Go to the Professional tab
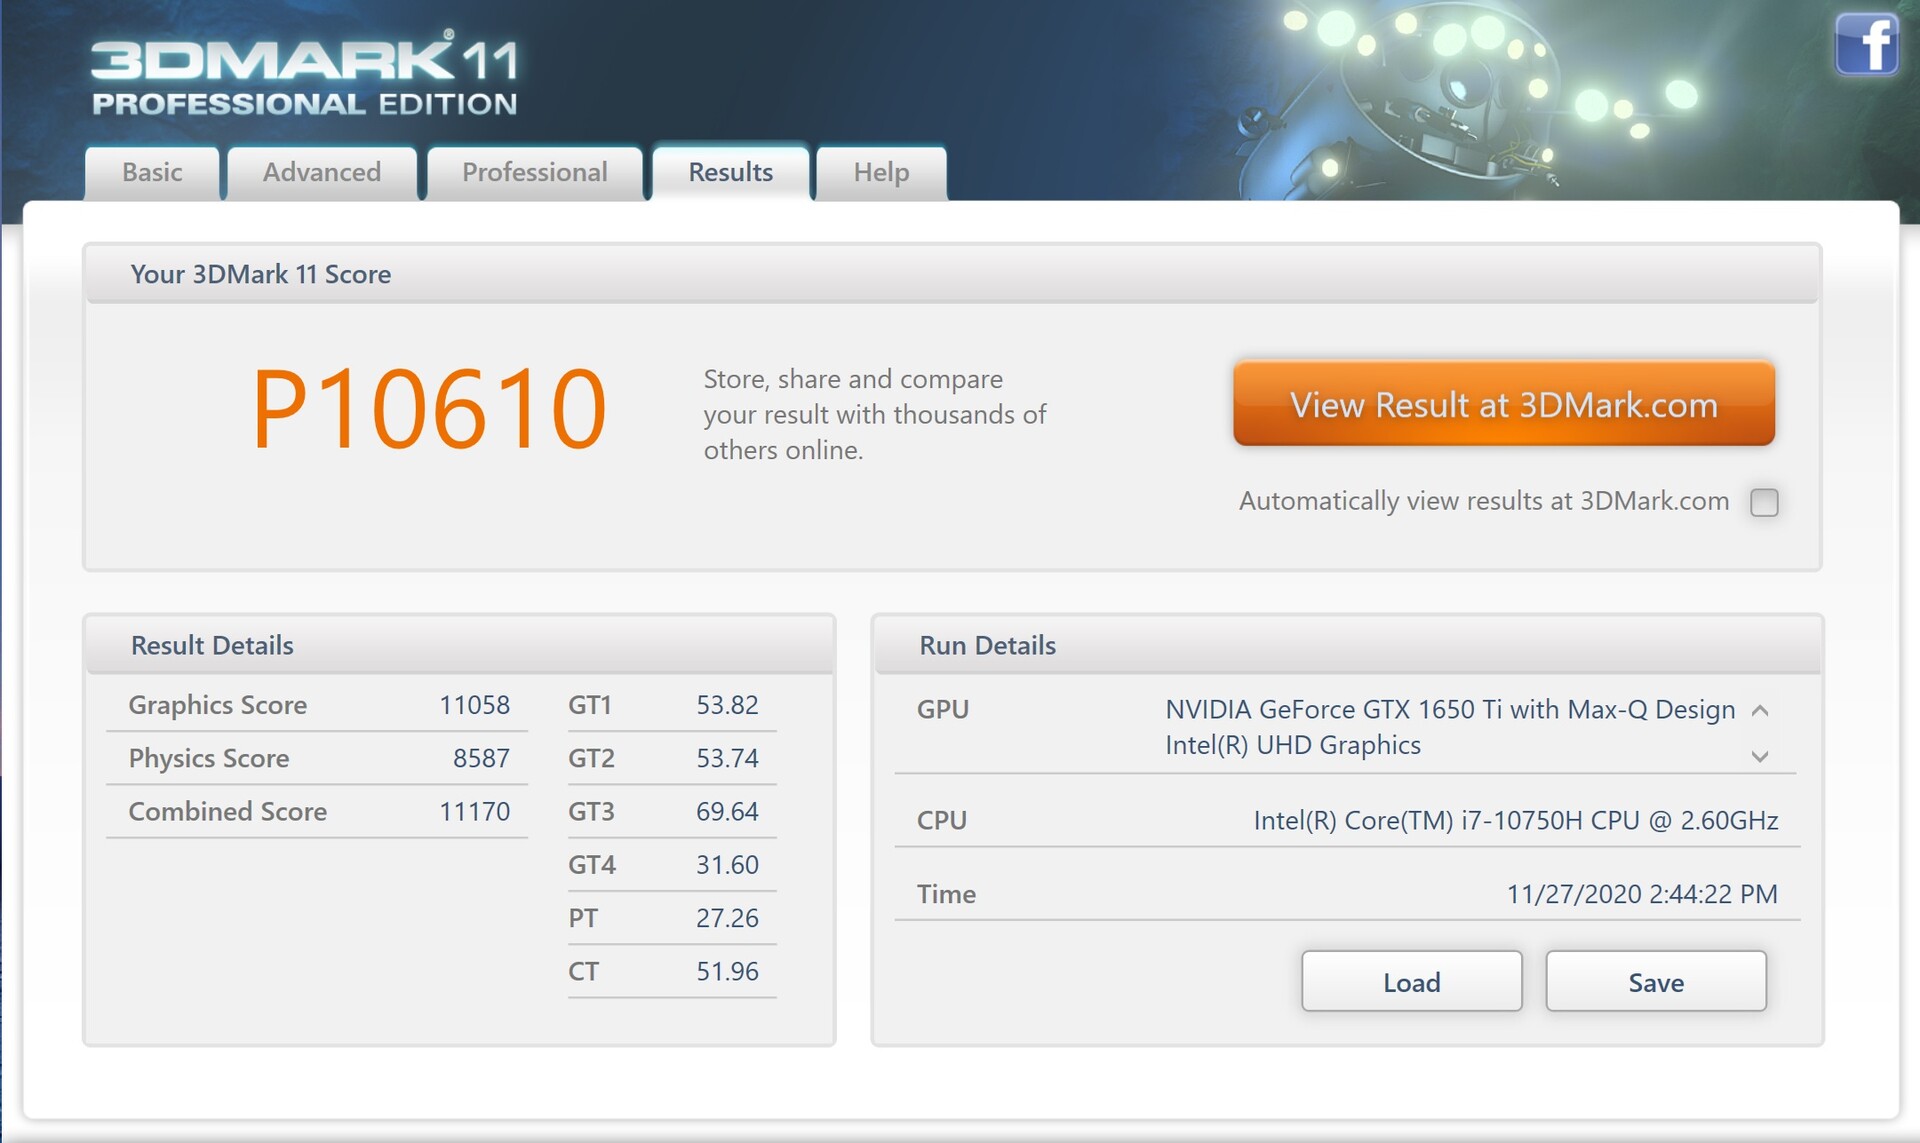 (534, 172)
